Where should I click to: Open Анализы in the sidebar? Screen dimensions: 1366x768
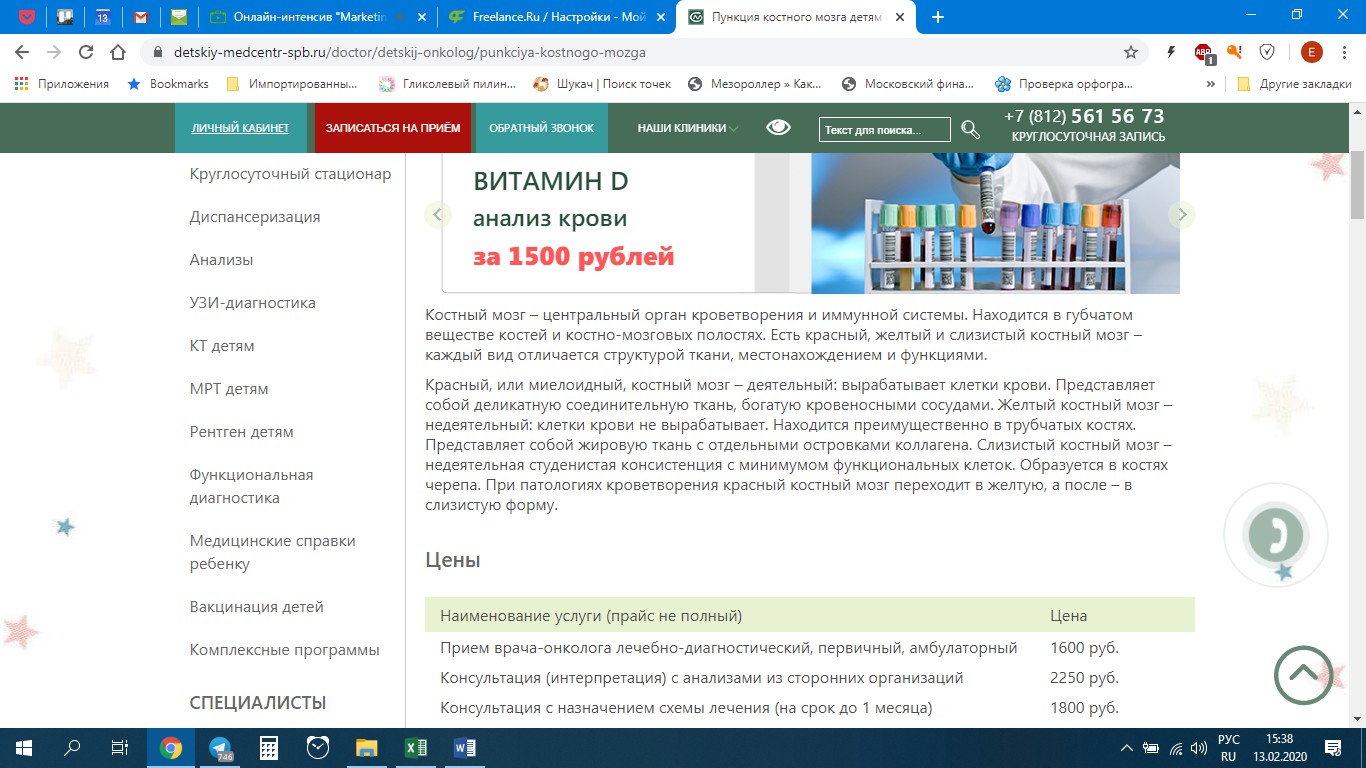[x=222, y=260]
